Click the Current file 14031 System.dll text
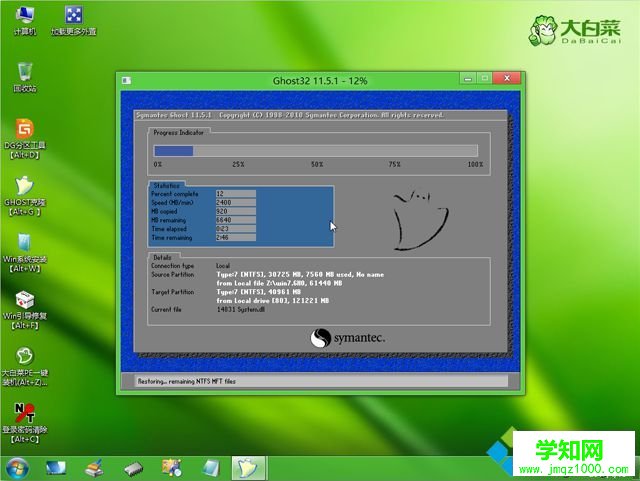640x481 pixels. click(241, 310)
